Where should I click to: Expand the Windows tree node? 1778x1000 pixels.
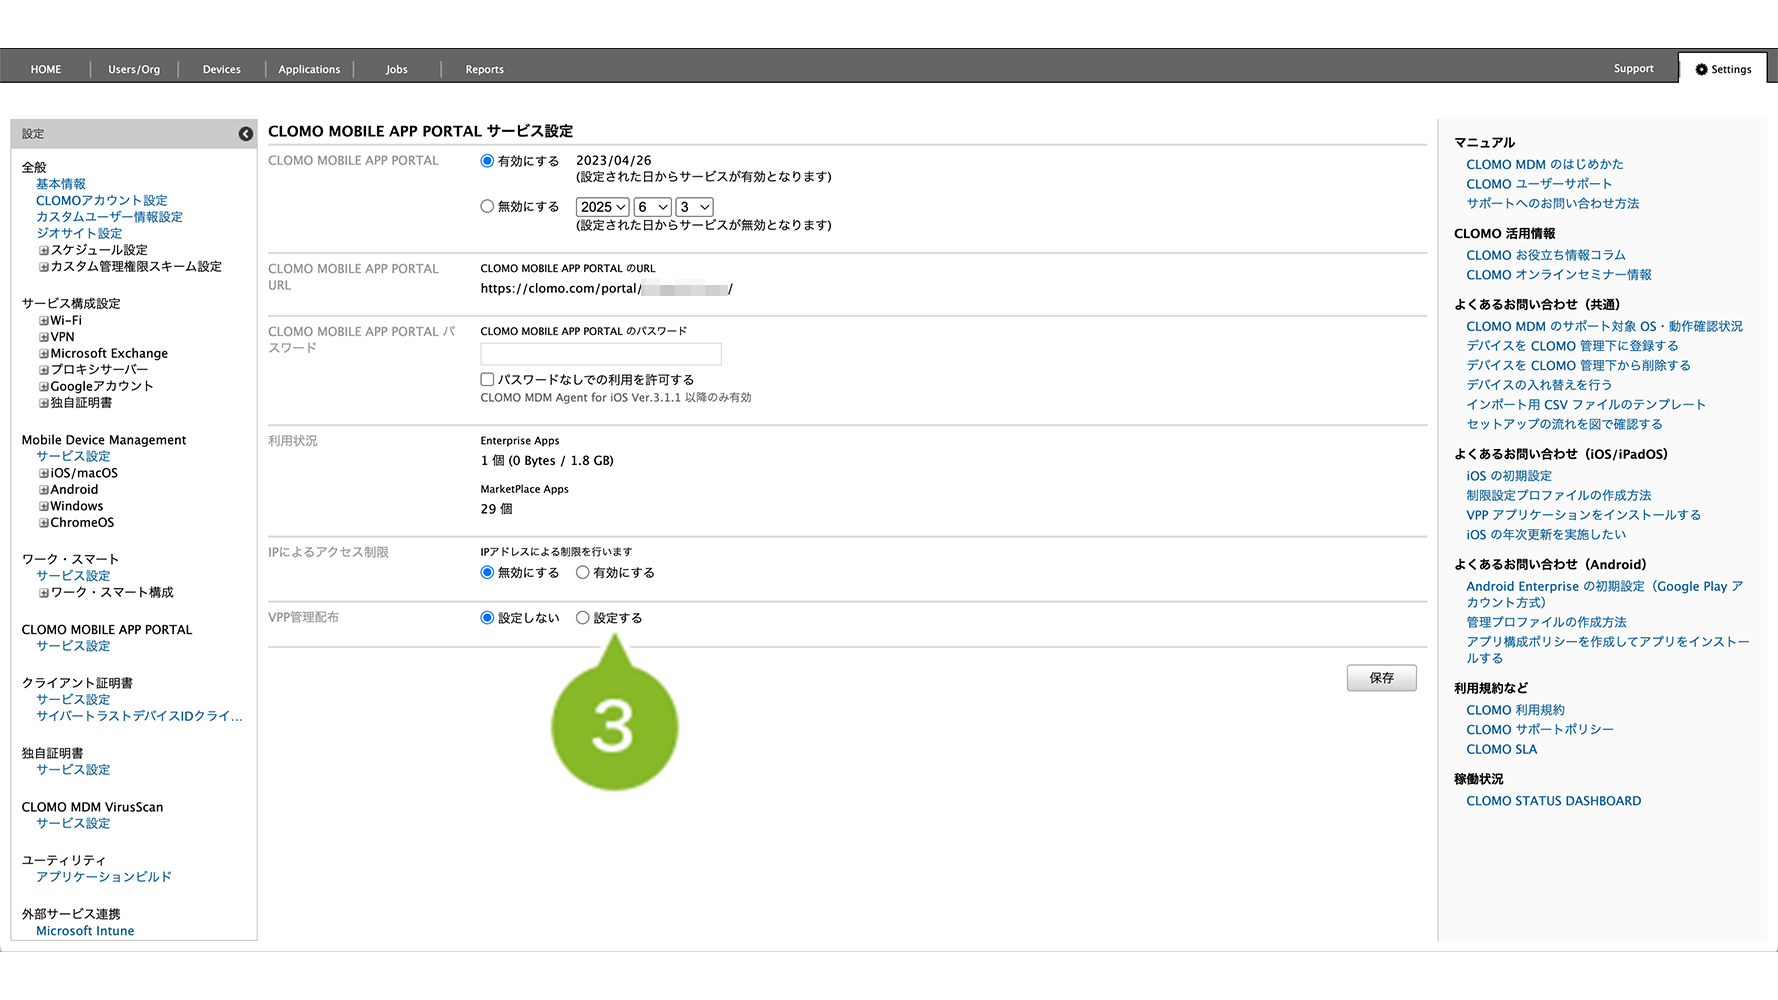44,507
